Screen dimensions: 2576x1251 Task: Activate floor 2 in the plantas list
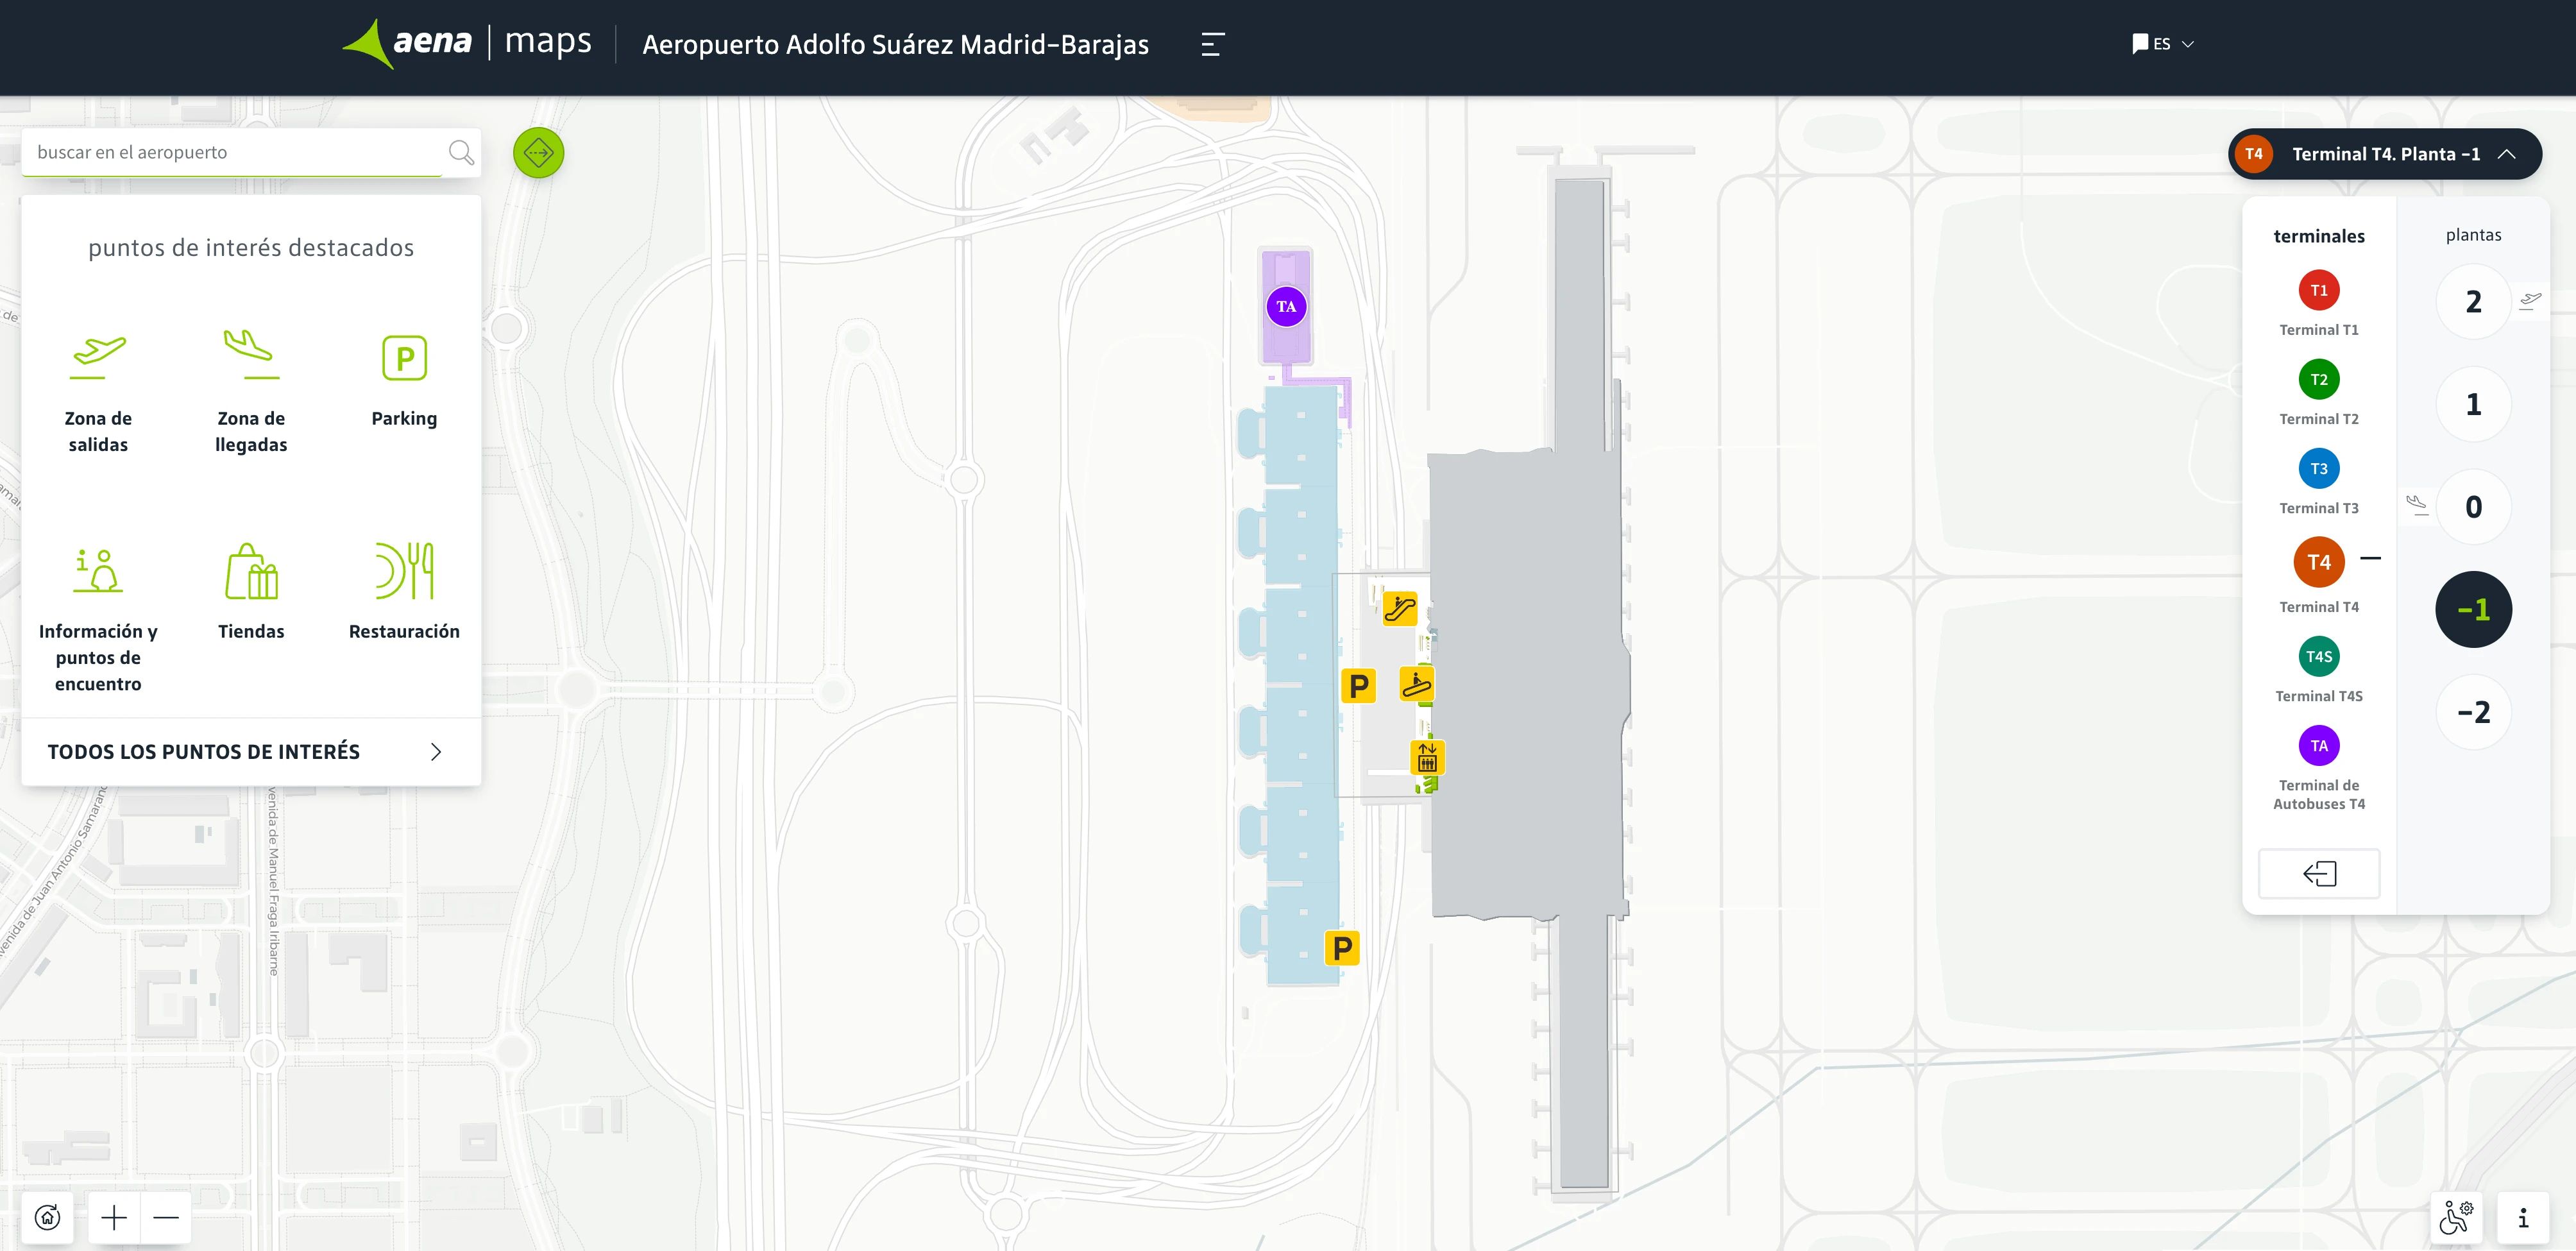[2473, 301]
